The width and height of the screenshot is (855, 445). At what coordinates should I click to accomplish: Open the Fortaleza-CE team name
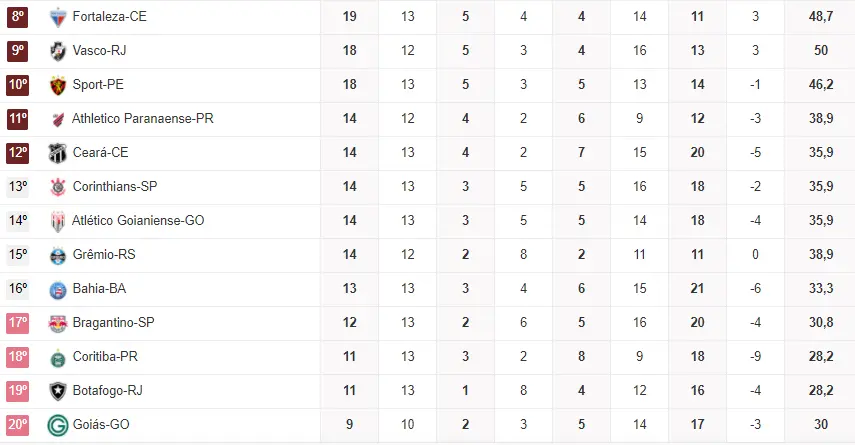tap(109, 17)
